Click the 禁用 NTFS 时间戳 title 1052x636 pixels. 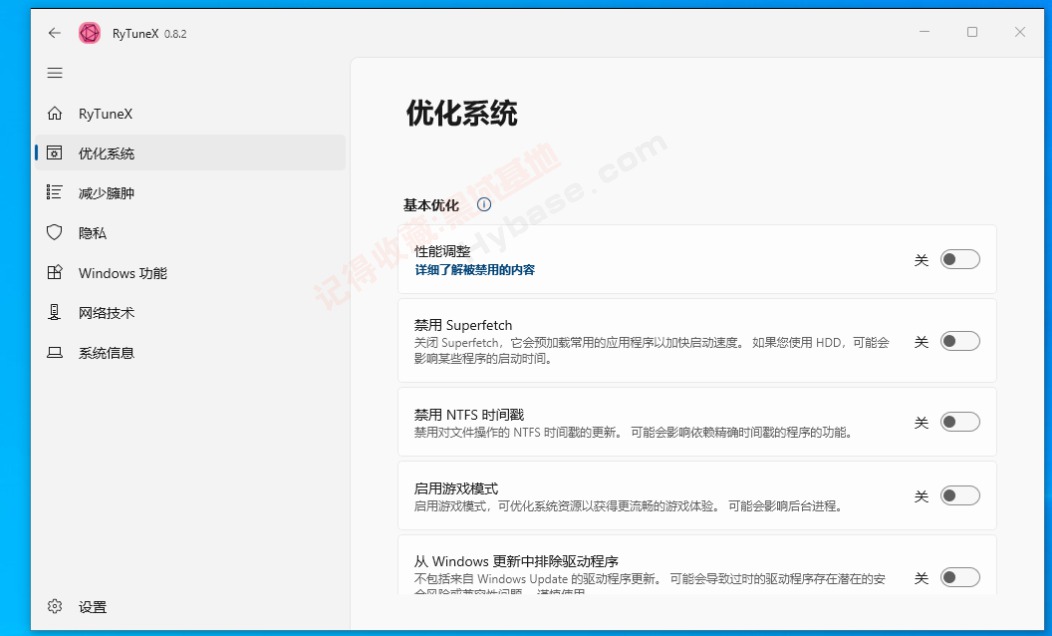pyautogui.click(x=469, y=415)
